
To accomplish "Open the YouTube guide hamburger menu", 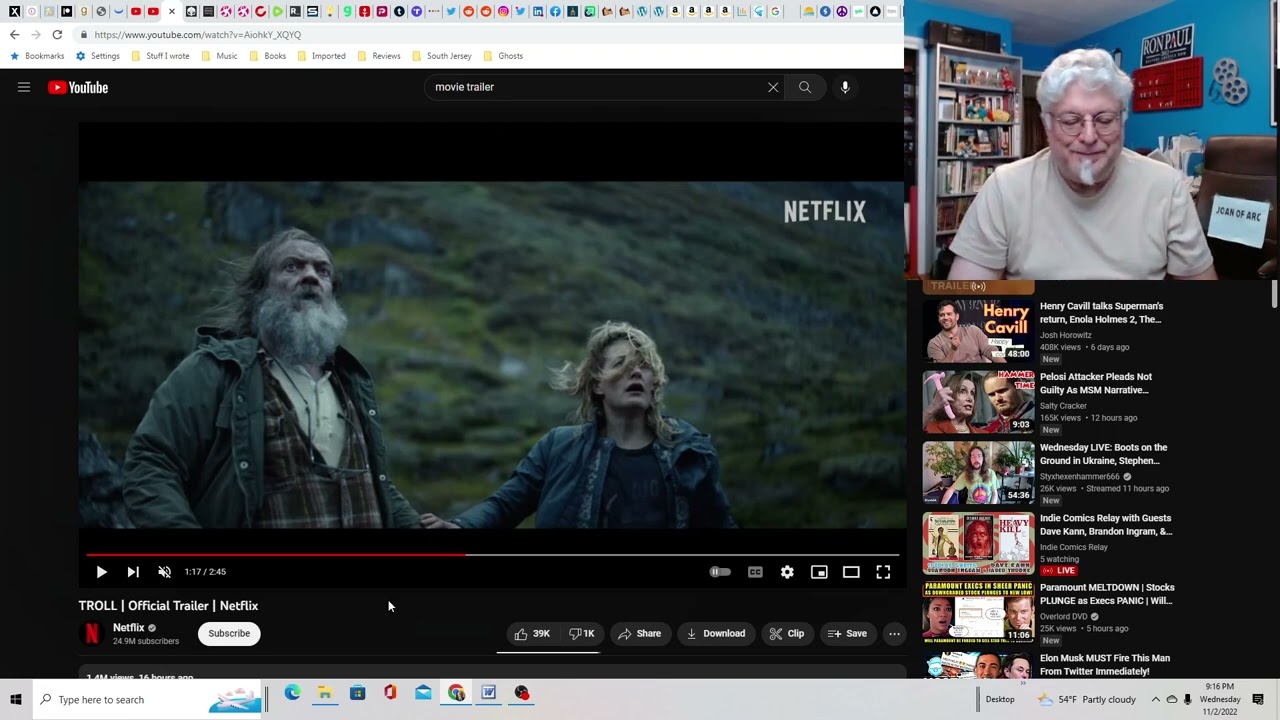I will [x=24, y=87].
